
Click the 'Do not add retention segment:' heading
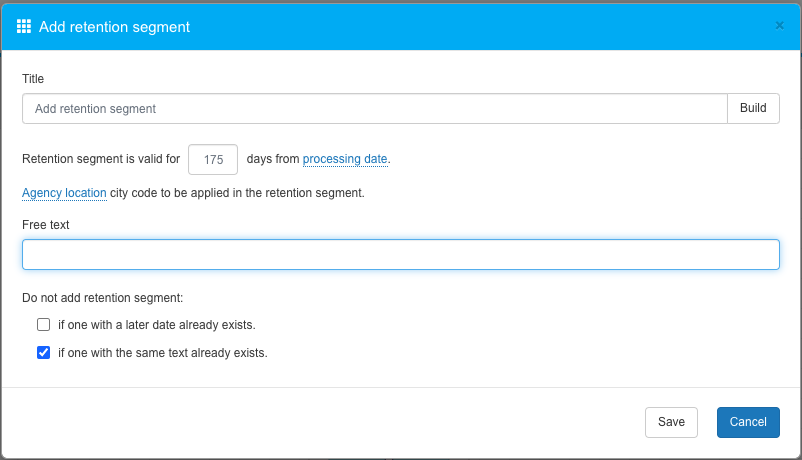point(103,297)
